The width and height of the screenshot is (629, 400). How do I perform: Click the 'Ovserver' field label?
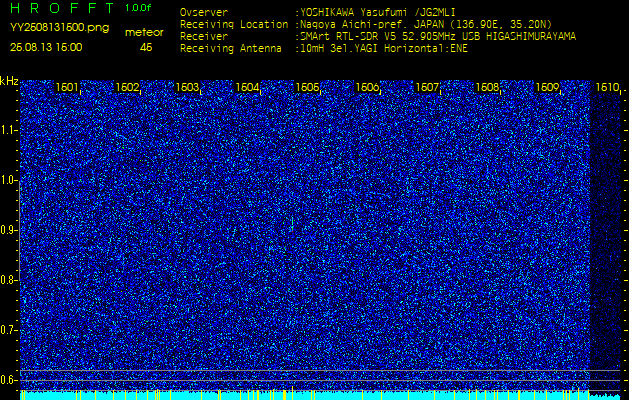(204, 12)
